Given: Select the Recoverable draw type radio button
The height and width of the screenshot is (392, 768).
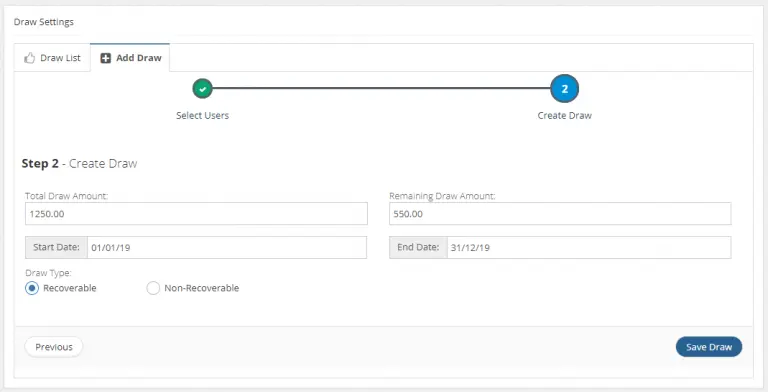Looking at the screenshot, I should click(32, 288).
